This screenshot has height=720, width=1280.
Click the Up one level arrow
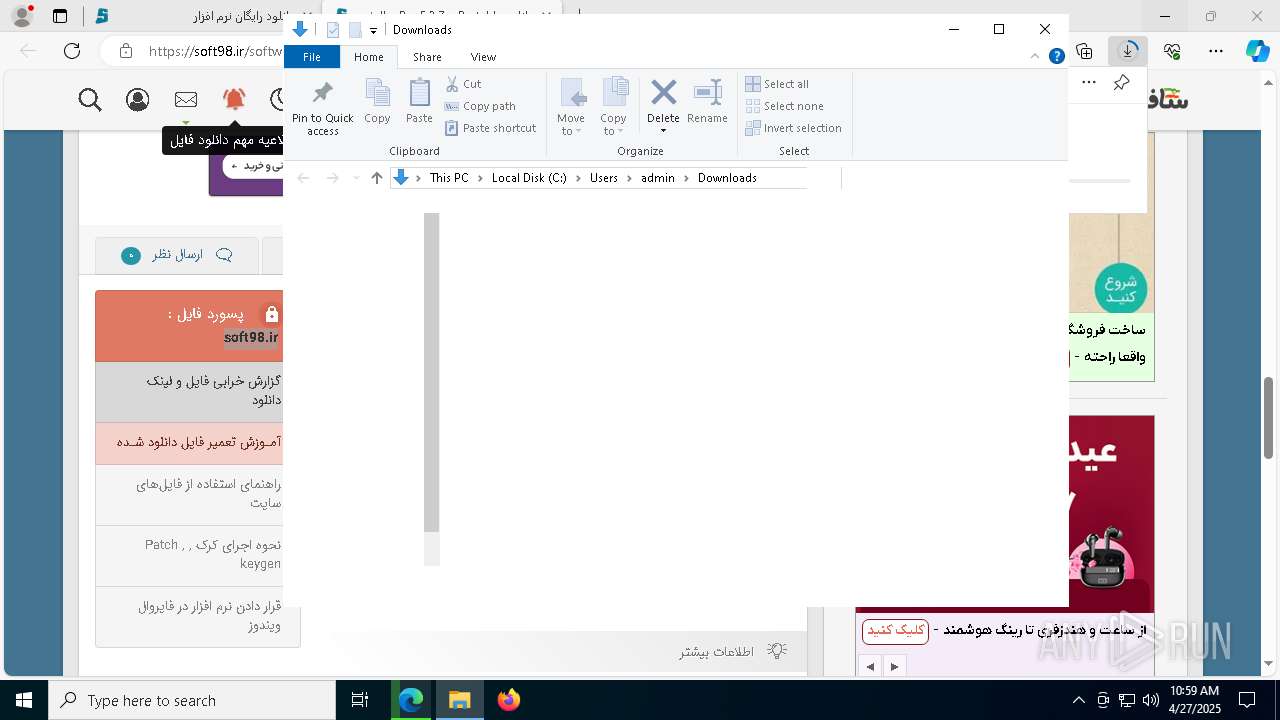(x=377, y=178)
